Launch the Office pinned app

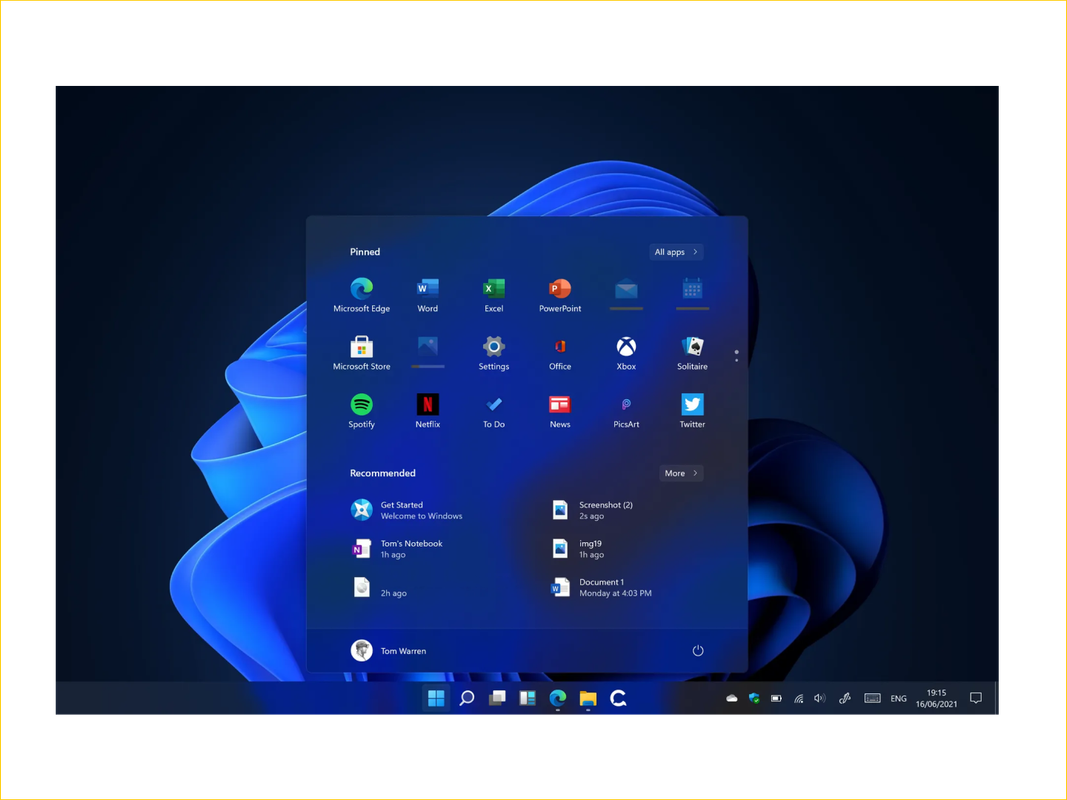pos(559,352)
